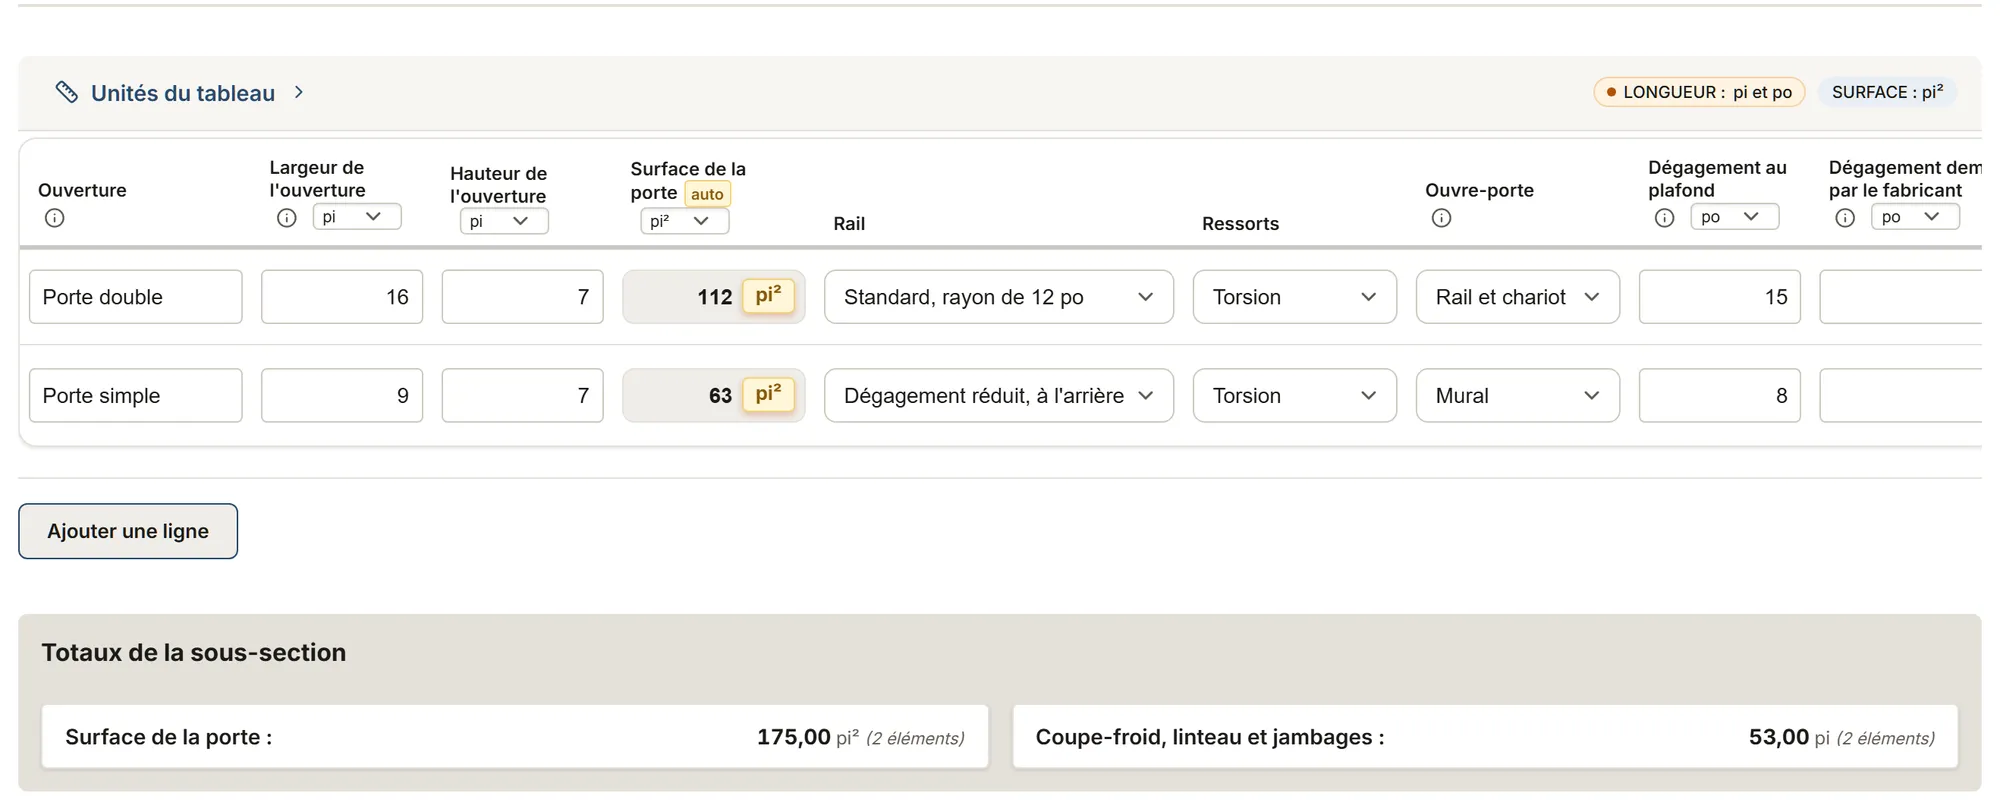Click the Ajouter une ligne button
Screen dimensions: 2000x809
[x=128, y=531]
